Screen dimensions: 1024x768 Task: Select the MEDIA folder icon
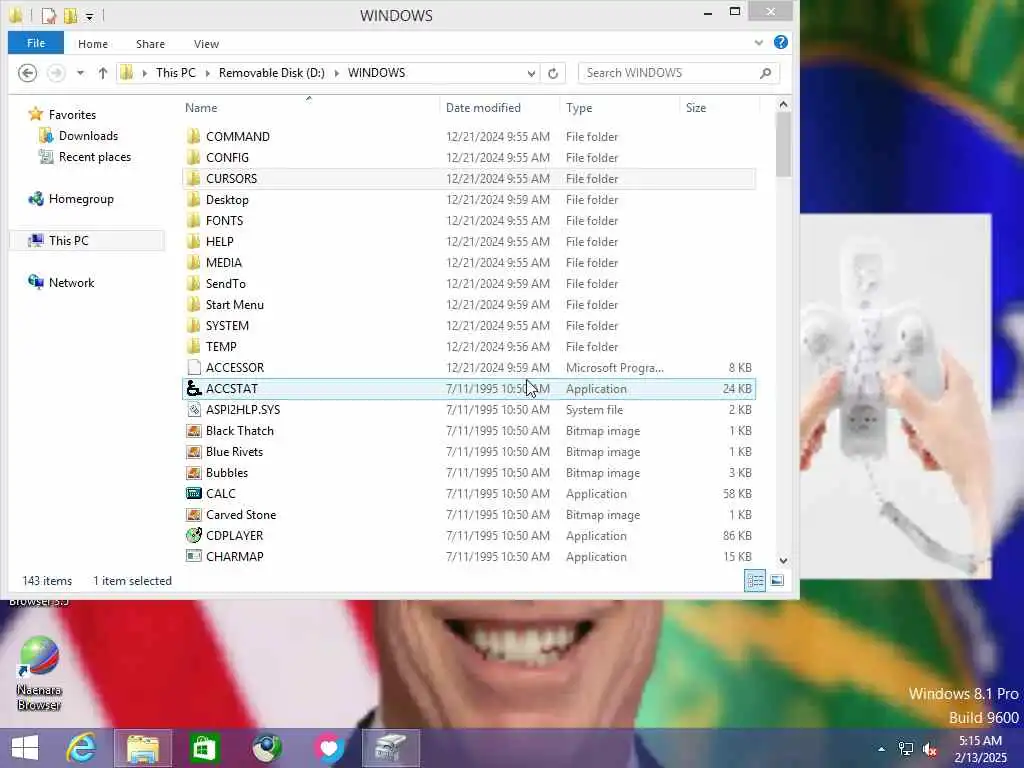[x=193, y=263]
